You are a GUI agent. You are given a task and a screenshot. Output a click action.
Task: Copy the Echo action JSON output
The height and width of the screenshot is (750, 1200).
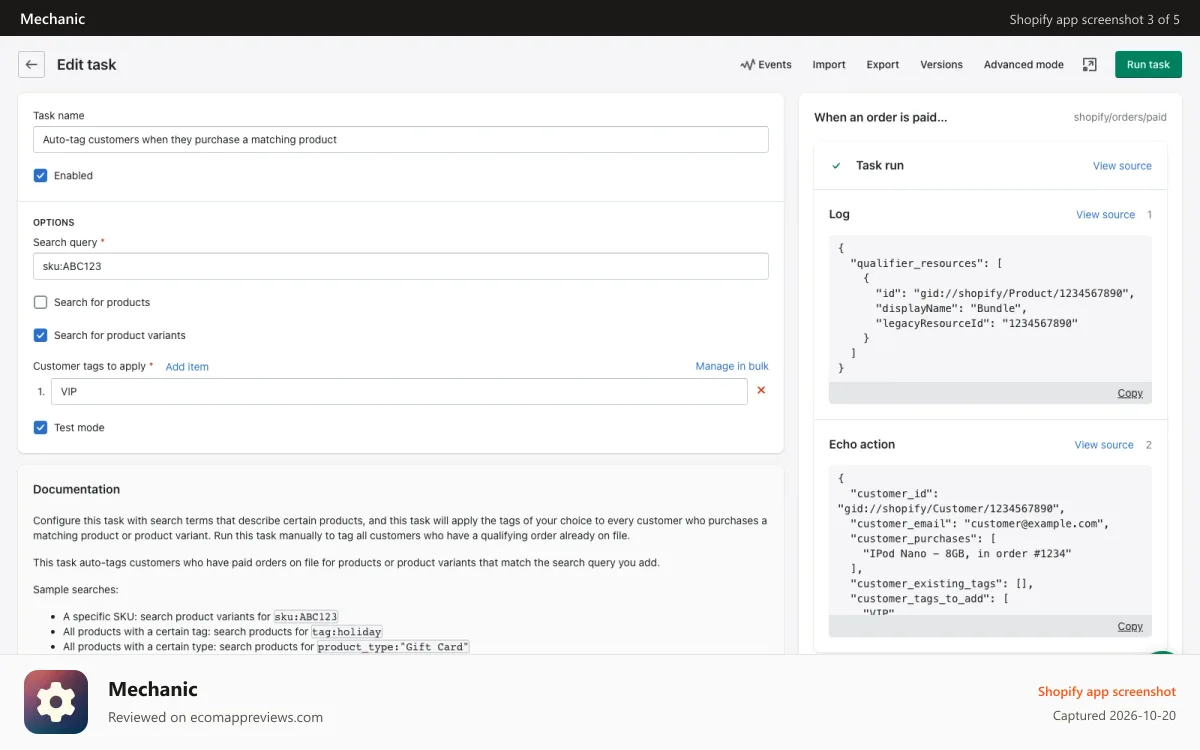tap(1130, 626)
